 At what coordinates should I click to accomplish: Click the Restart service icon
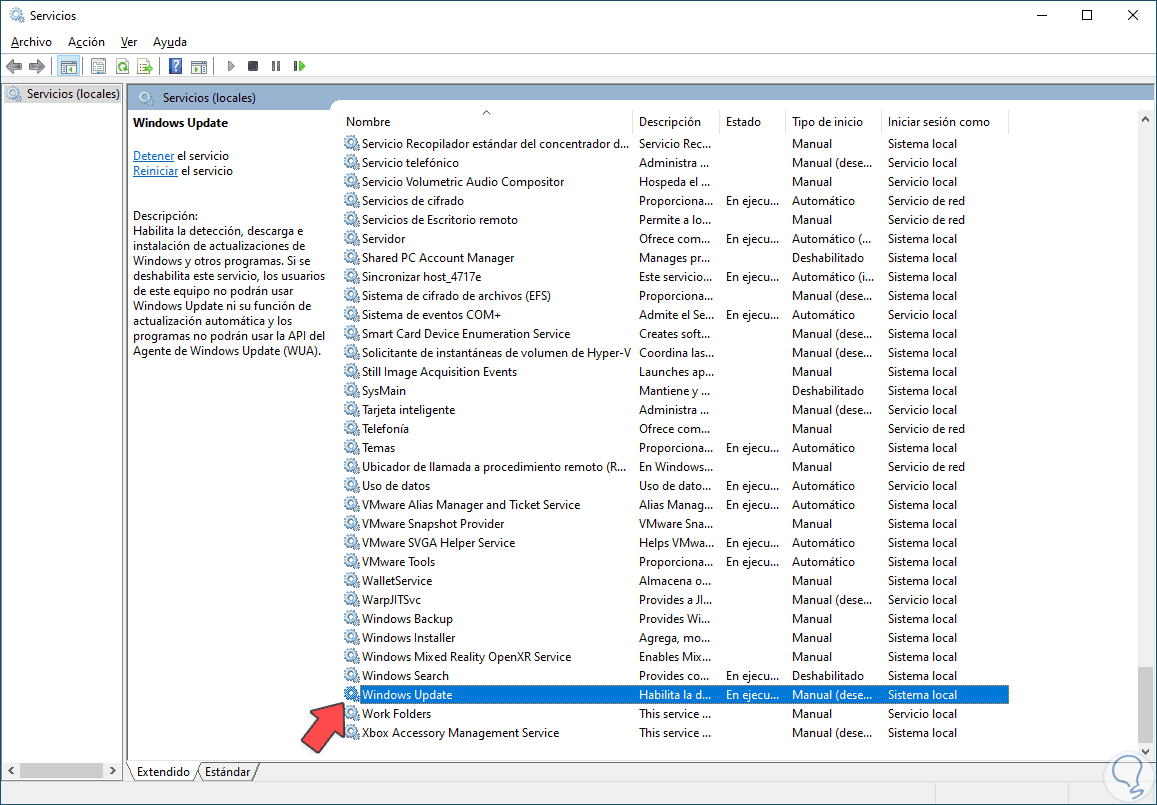[x=299, y=66]
